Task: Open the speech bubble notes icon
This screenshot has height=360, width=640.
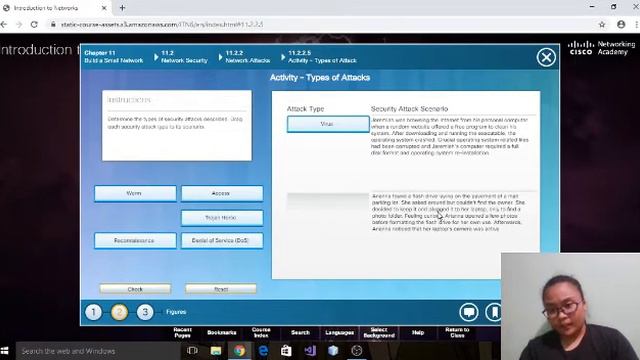Action: coord(469,312)
